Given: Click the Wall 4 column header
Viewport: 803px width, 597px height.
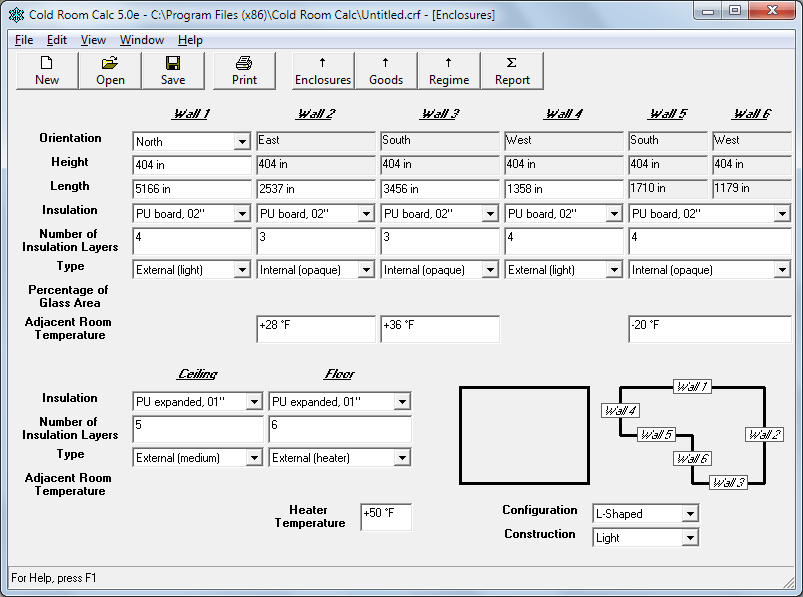Looking at the screenshot, I should 563,114.
